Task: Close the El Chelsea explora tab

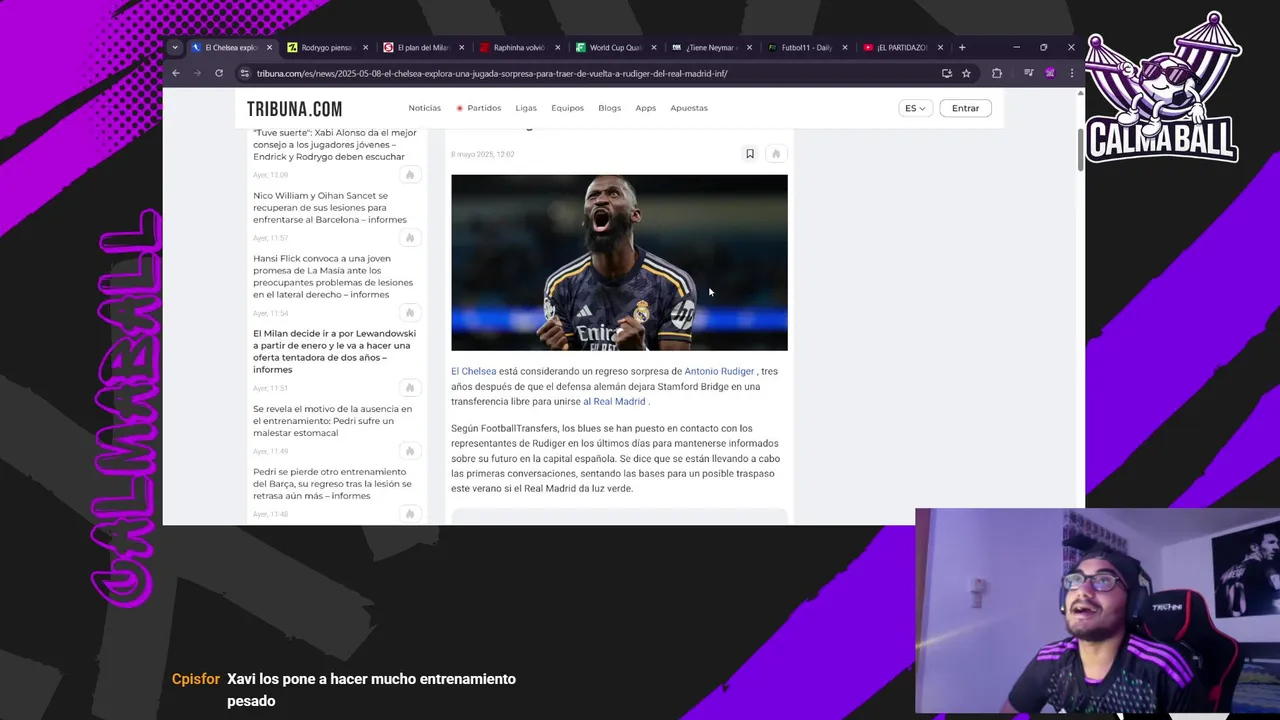Action: pyautogui.click(x=269, y=47)
